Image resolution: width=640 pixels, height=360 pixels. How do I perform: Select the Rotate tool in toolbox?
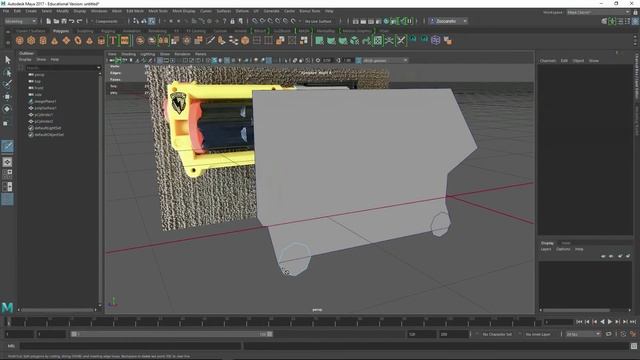coord(7,109)
